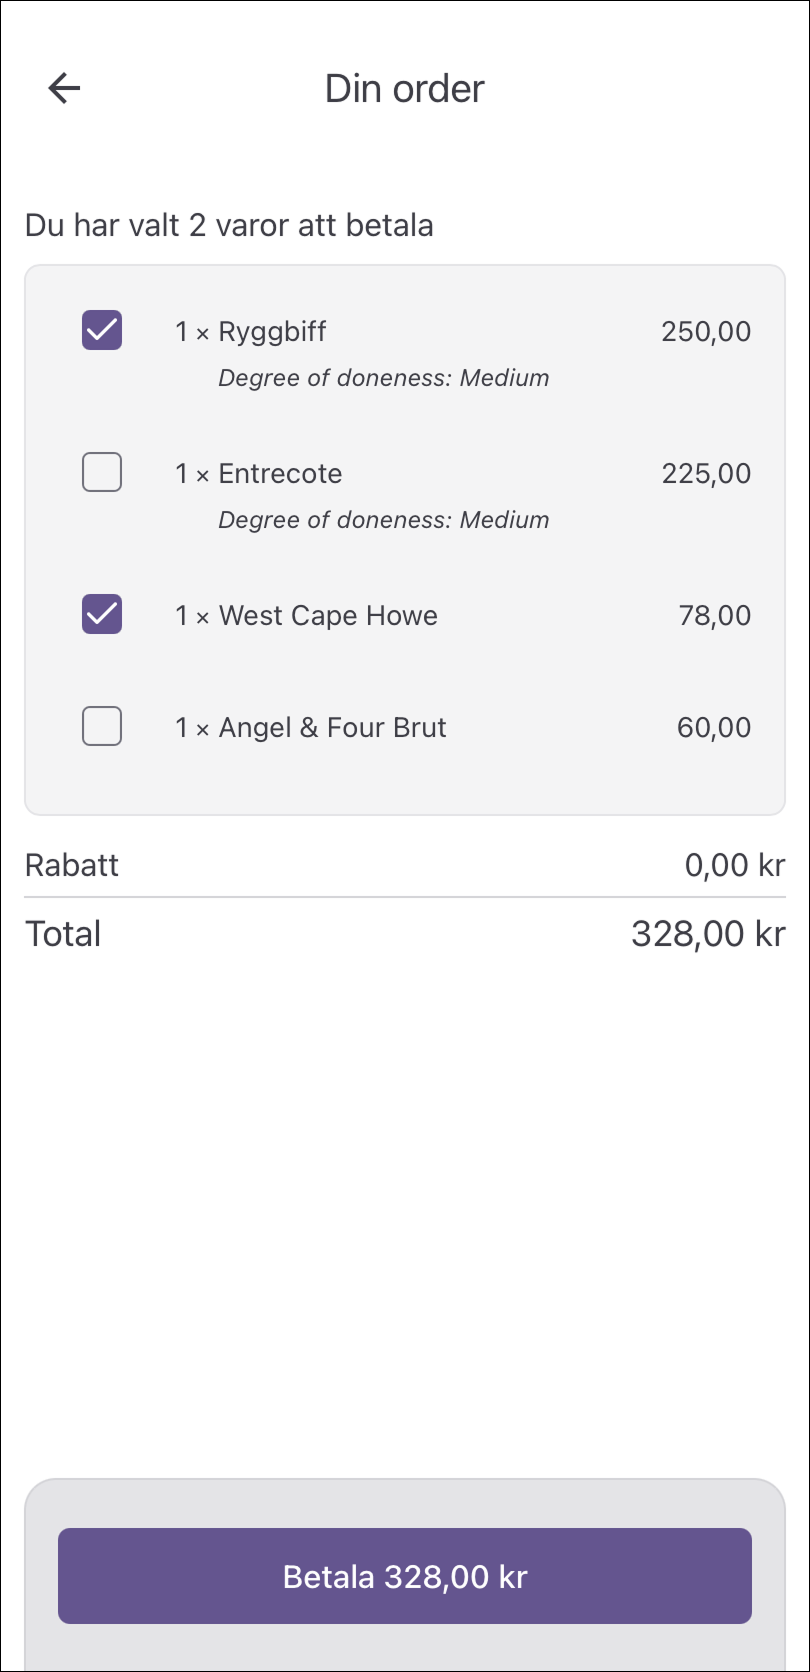810x1672 pixels.
Task: Select the Entrecote checkbox
Action: pos(102,472)
